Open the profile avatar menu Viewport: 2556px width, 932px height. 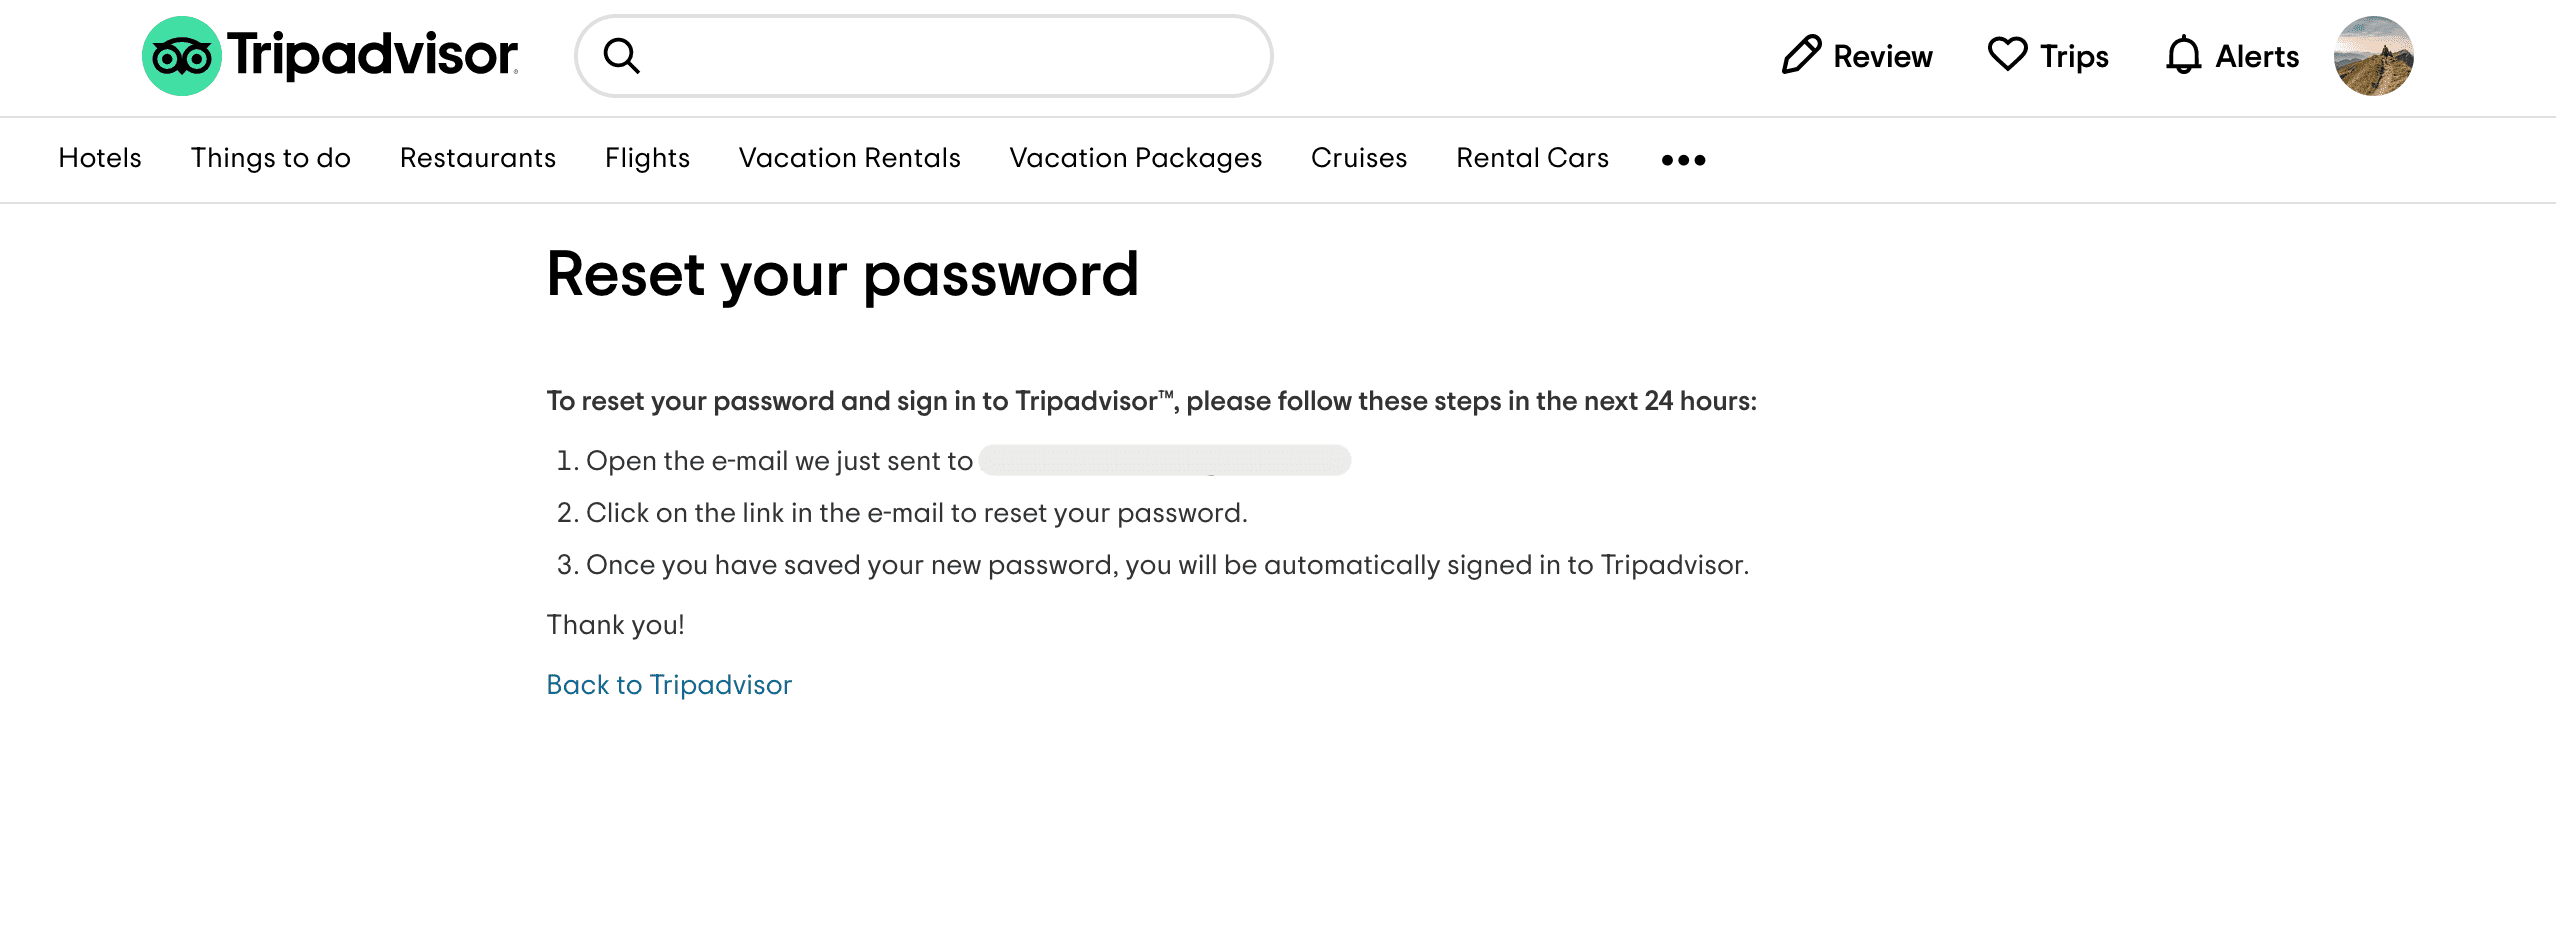coord(2373,56)
